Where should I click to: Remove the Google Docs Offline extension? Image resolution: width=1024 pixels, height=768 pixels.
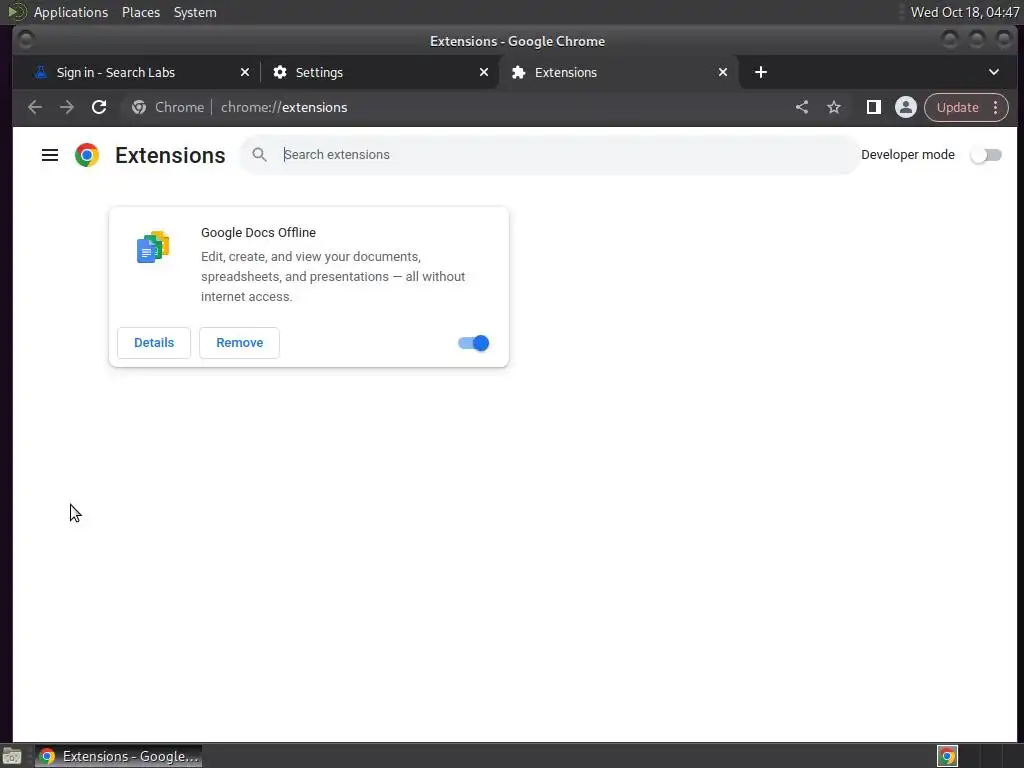(x=240, y=343)
